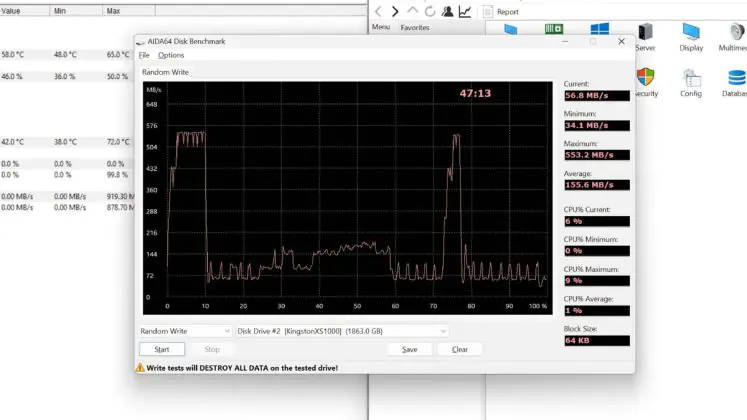Click the Block Size 64 KB field
Screen dimensions: 747x420
597,340
